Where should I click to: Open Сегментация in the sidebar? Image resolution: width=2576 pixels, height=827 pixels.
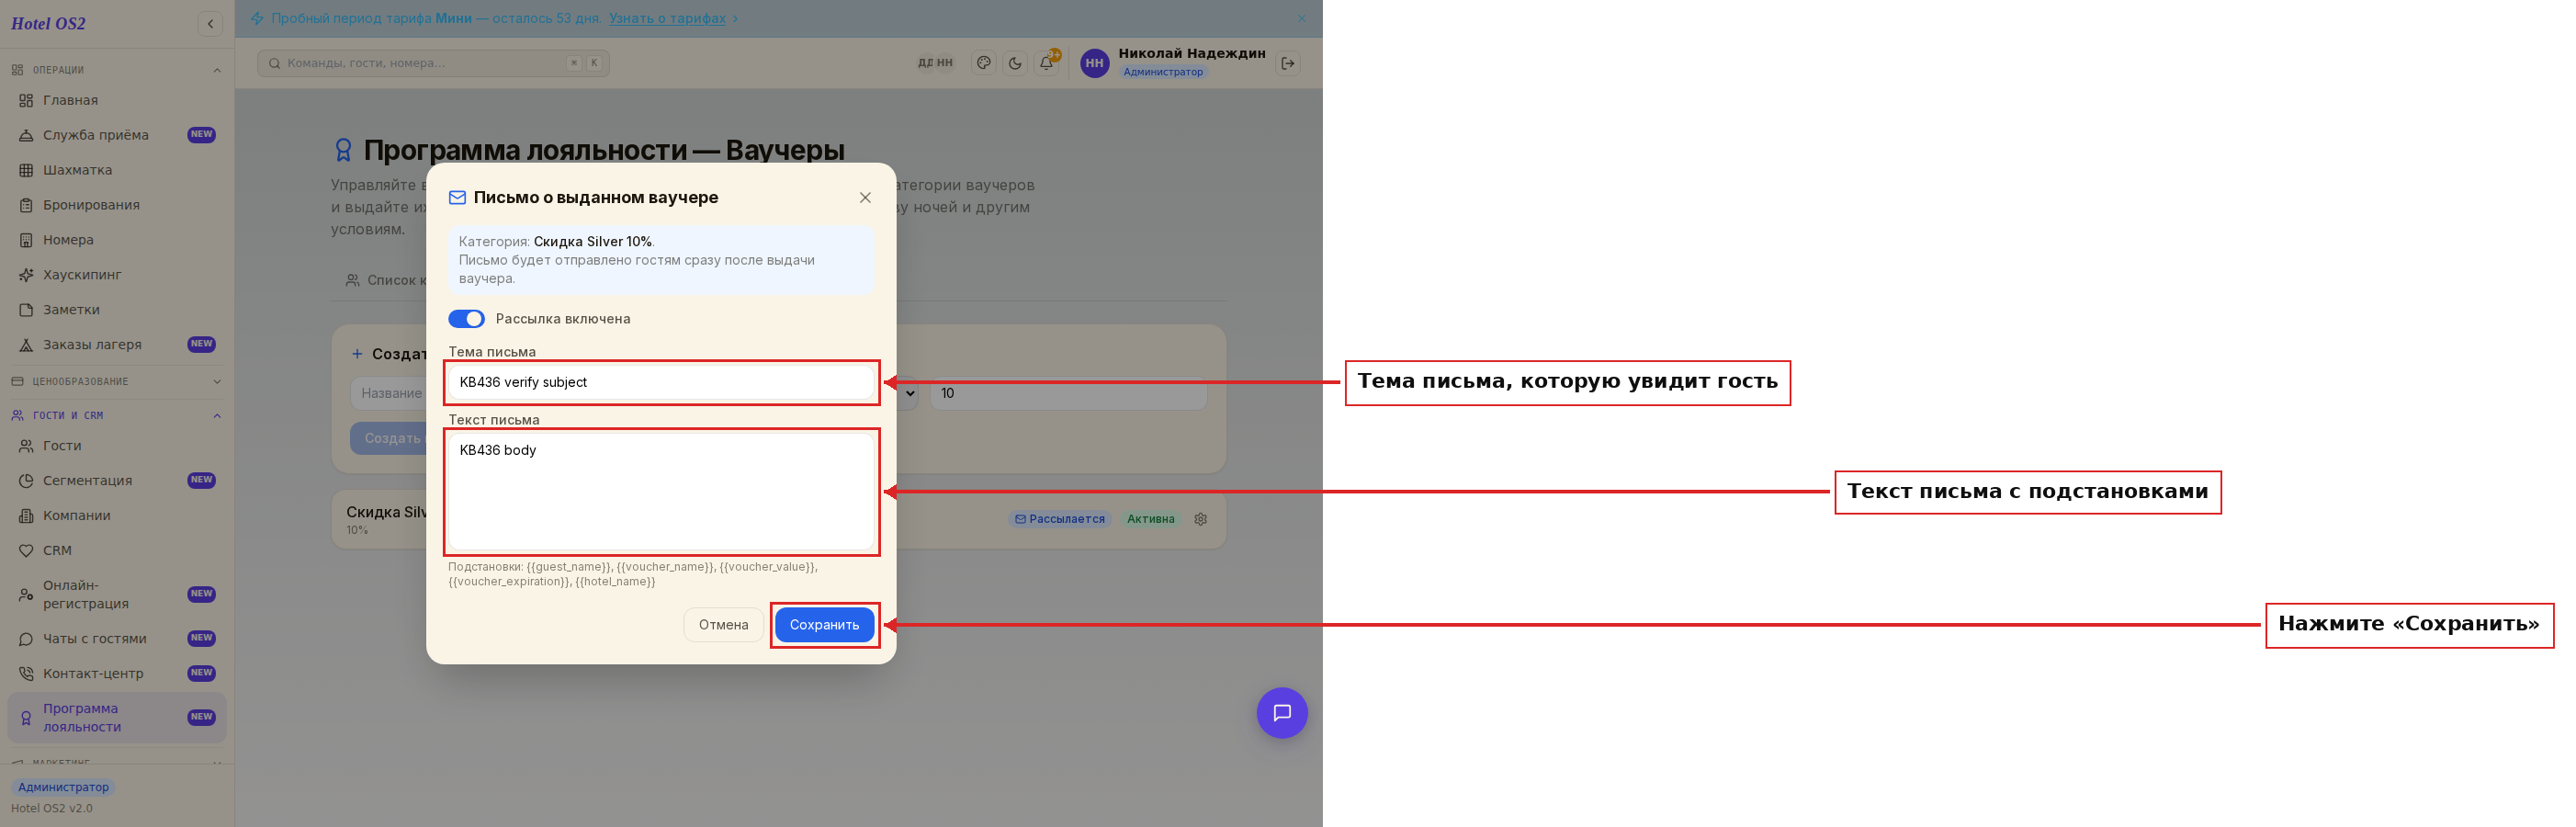(117, 481)
